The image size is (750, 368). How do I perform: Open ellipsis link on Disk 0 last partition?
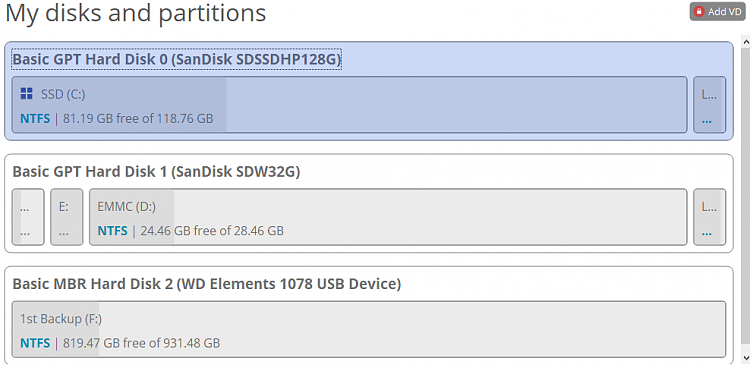point(706,120)
